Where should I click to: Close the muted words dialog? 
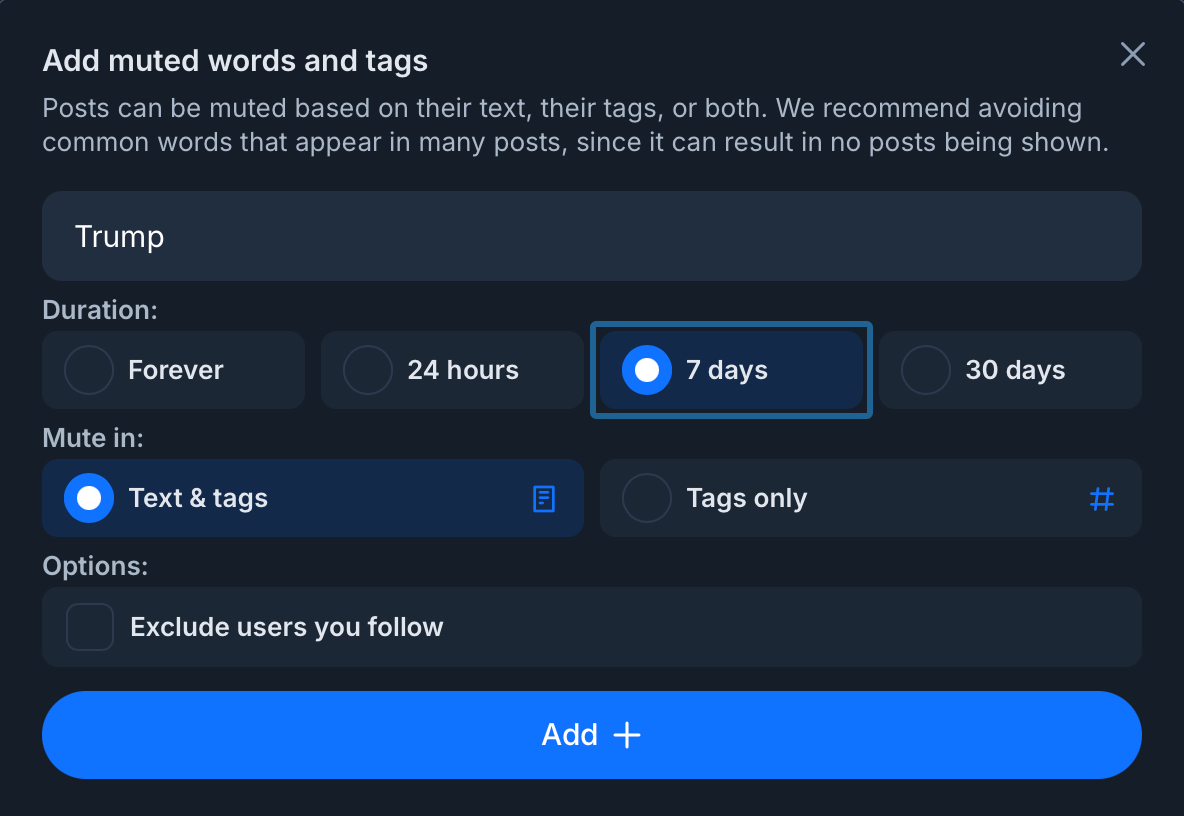click(1132, 54)
